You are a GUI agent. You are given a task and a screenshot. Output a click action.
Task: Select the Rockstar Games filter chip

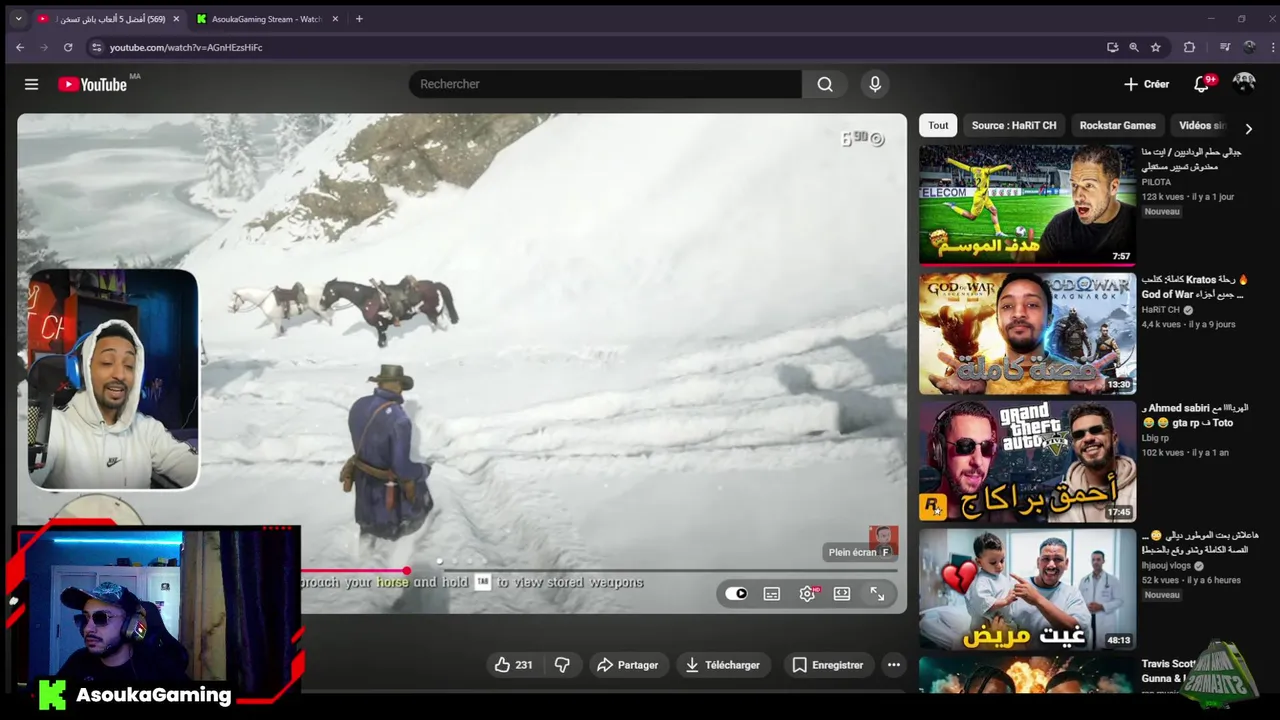[1117, 125]
